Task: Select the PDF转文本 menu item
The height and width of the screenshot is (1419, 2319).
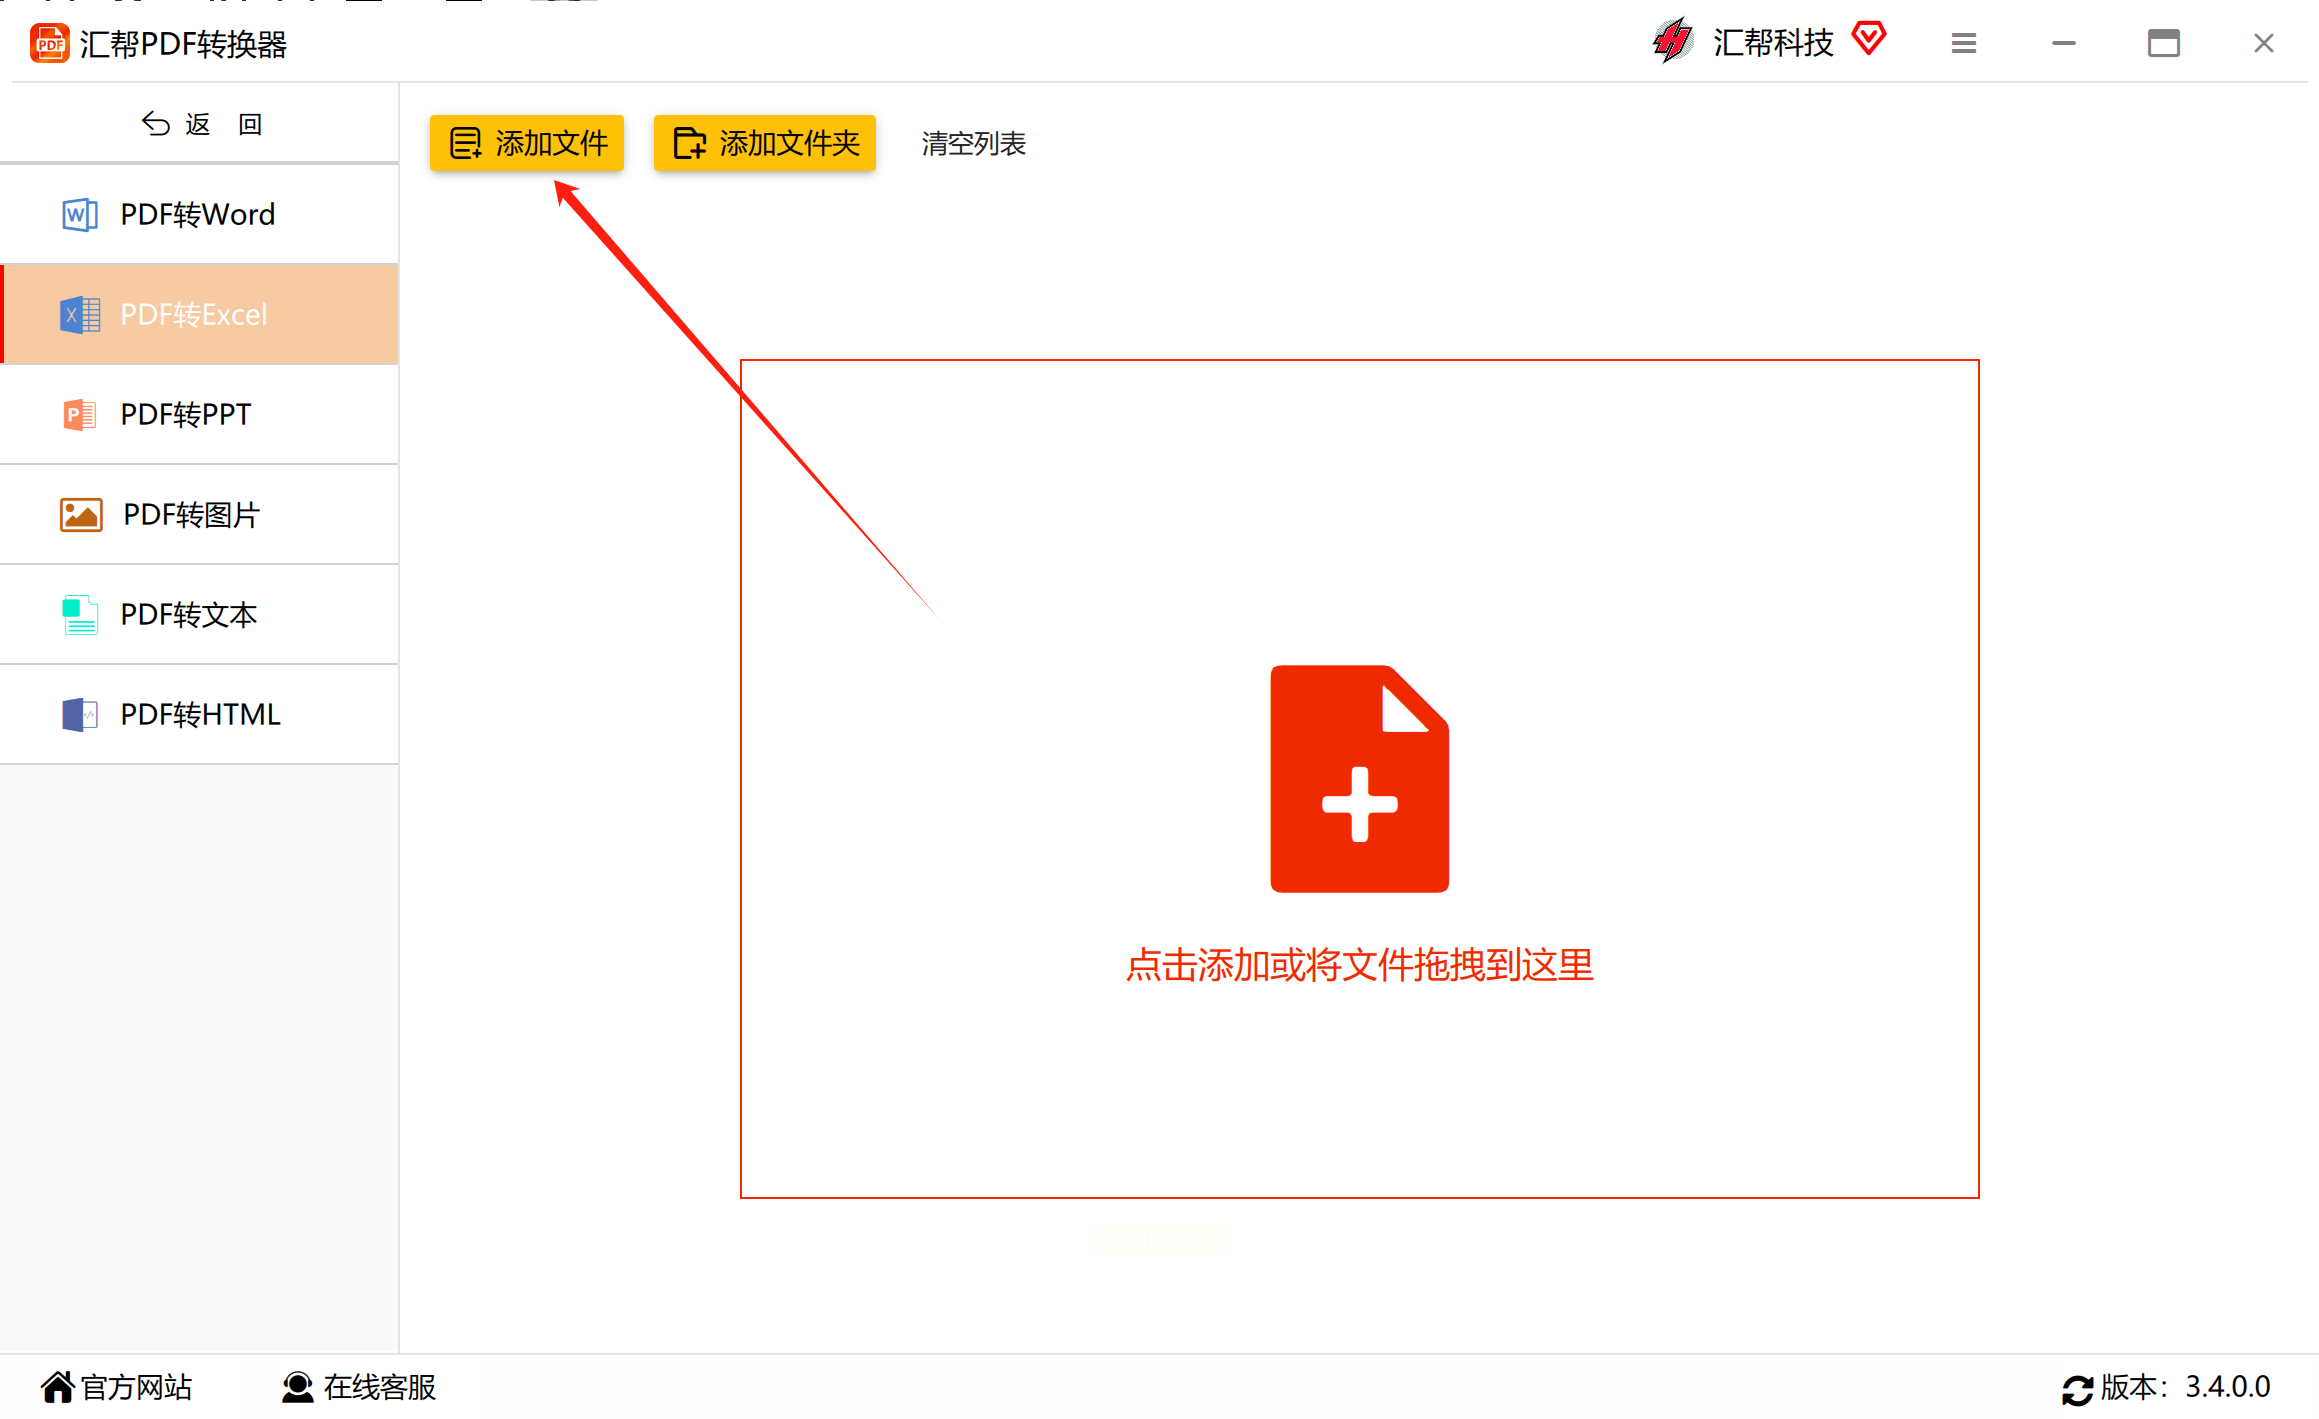Action: pos(200,614)
